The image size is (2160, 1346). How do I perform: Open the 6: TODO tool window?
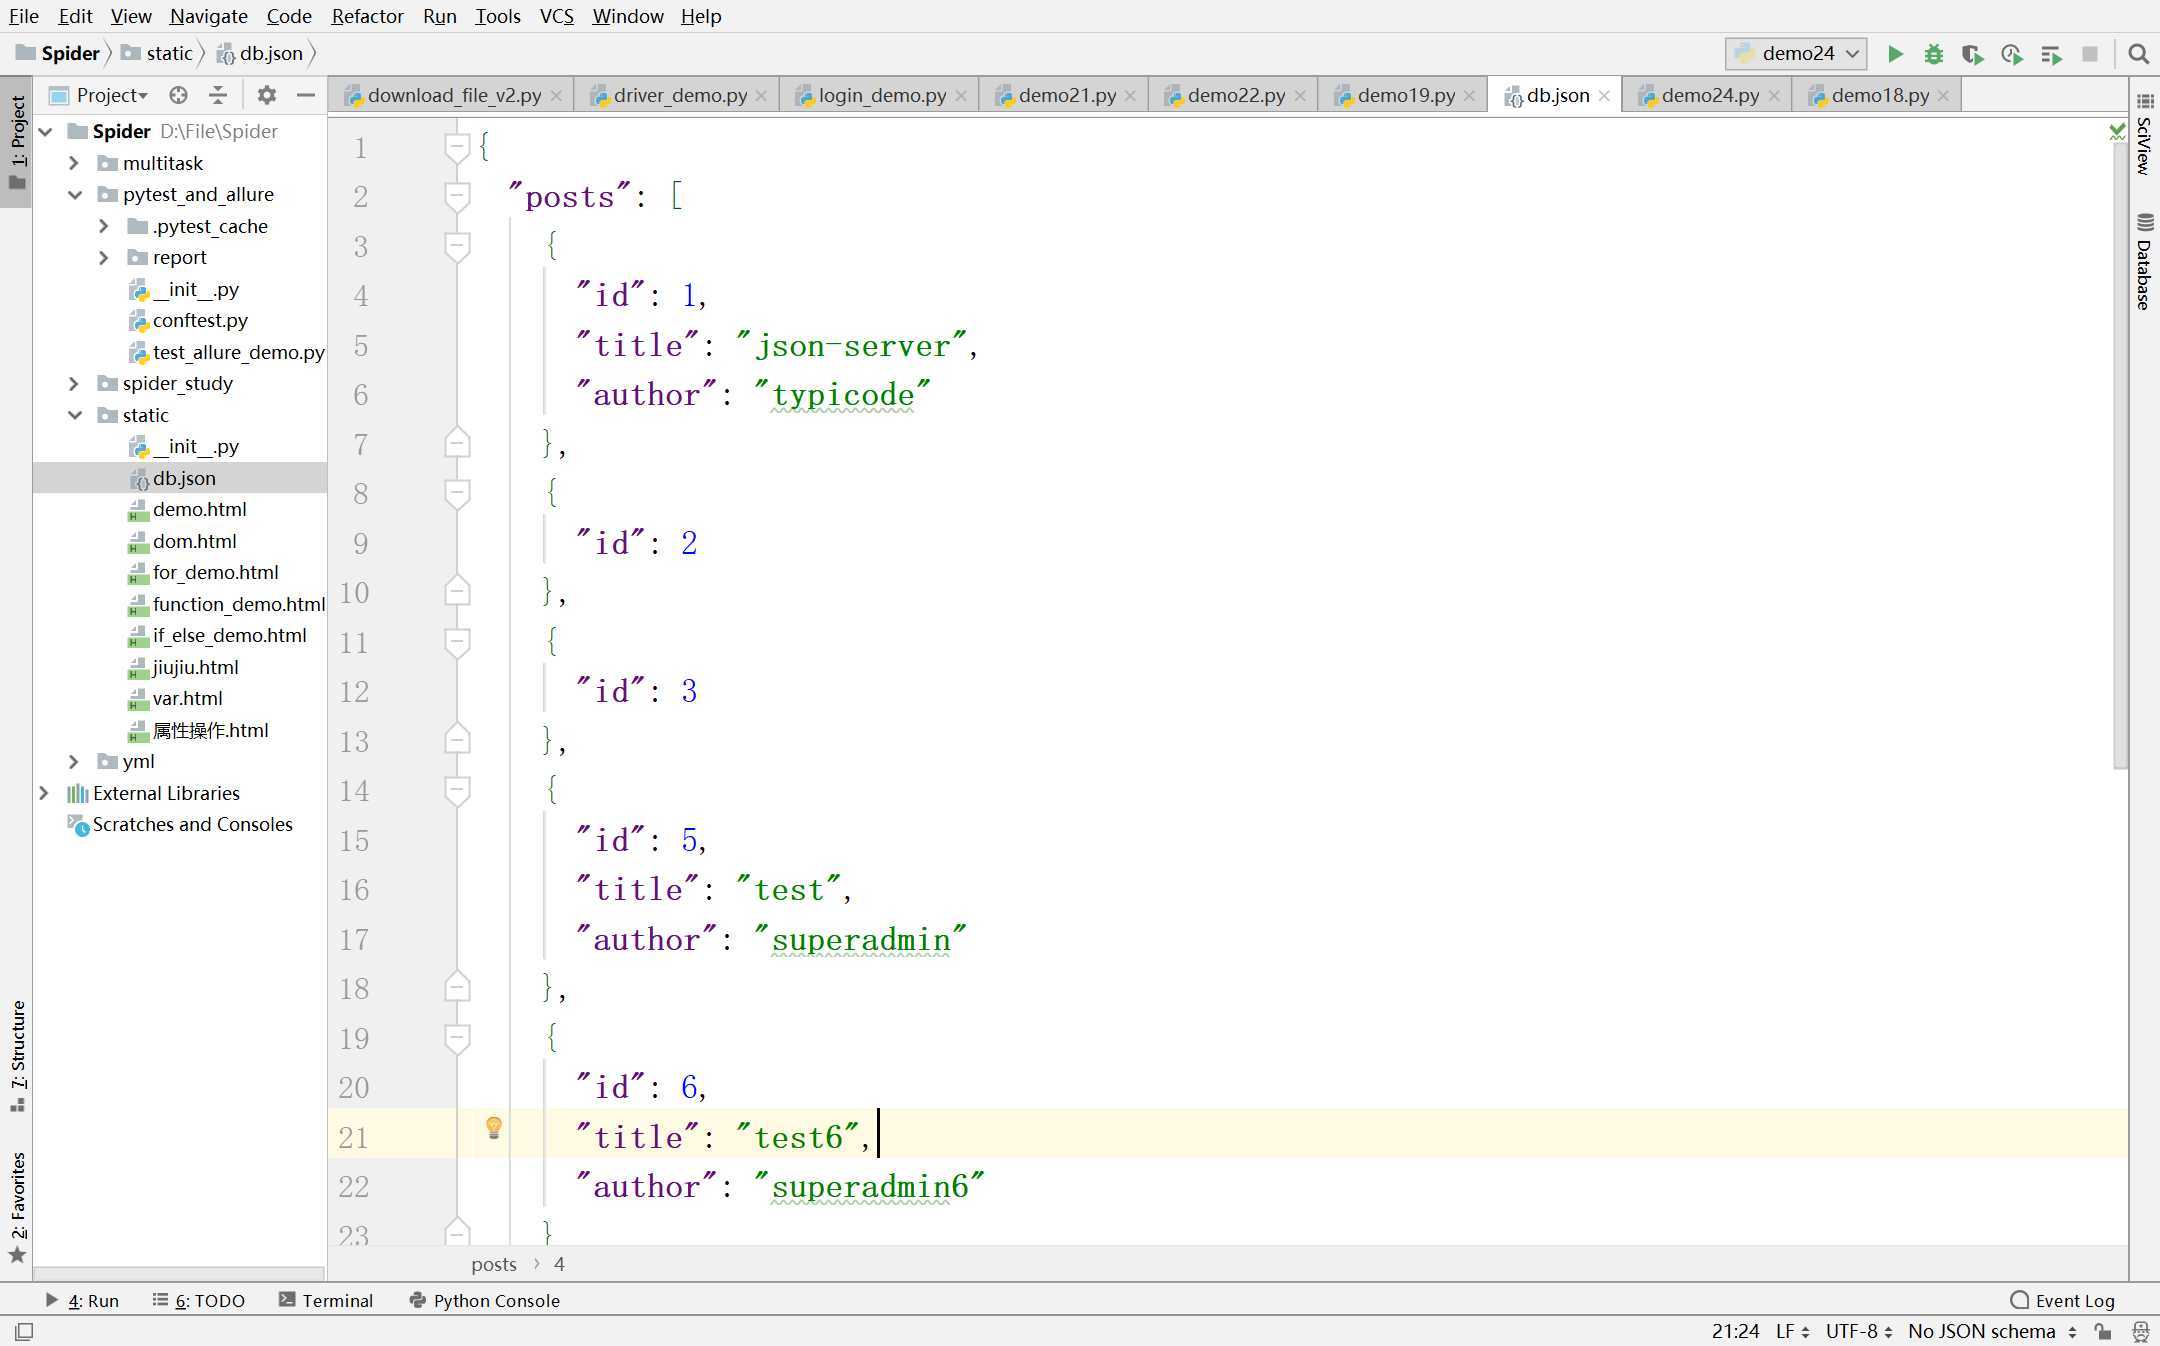(x=199, y=1300)
